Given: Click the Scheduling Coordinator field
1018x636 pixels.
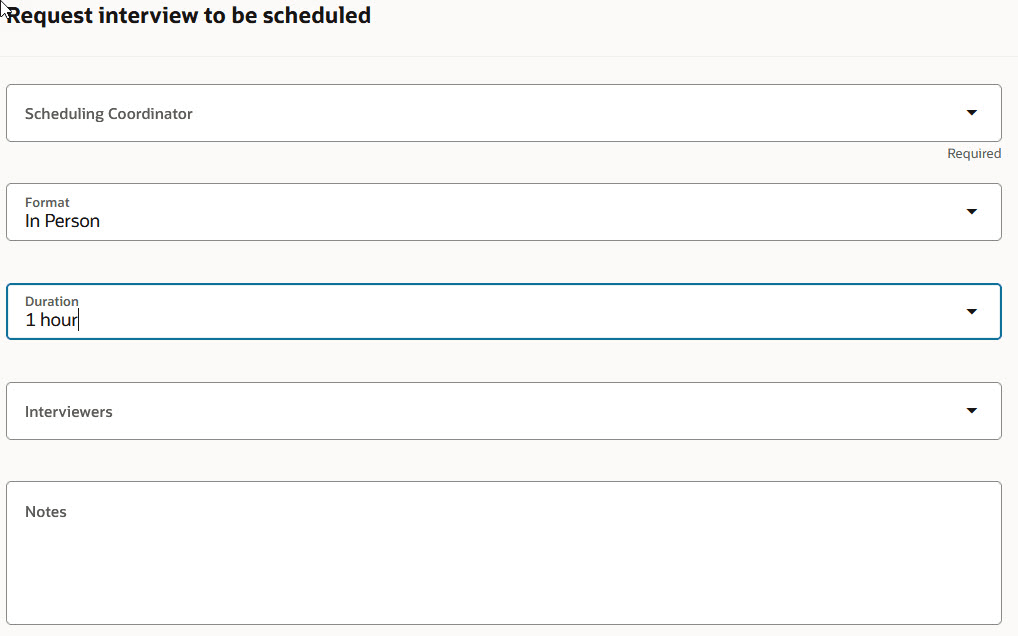Looking at the screenshot, I should [x=400, y=113].
